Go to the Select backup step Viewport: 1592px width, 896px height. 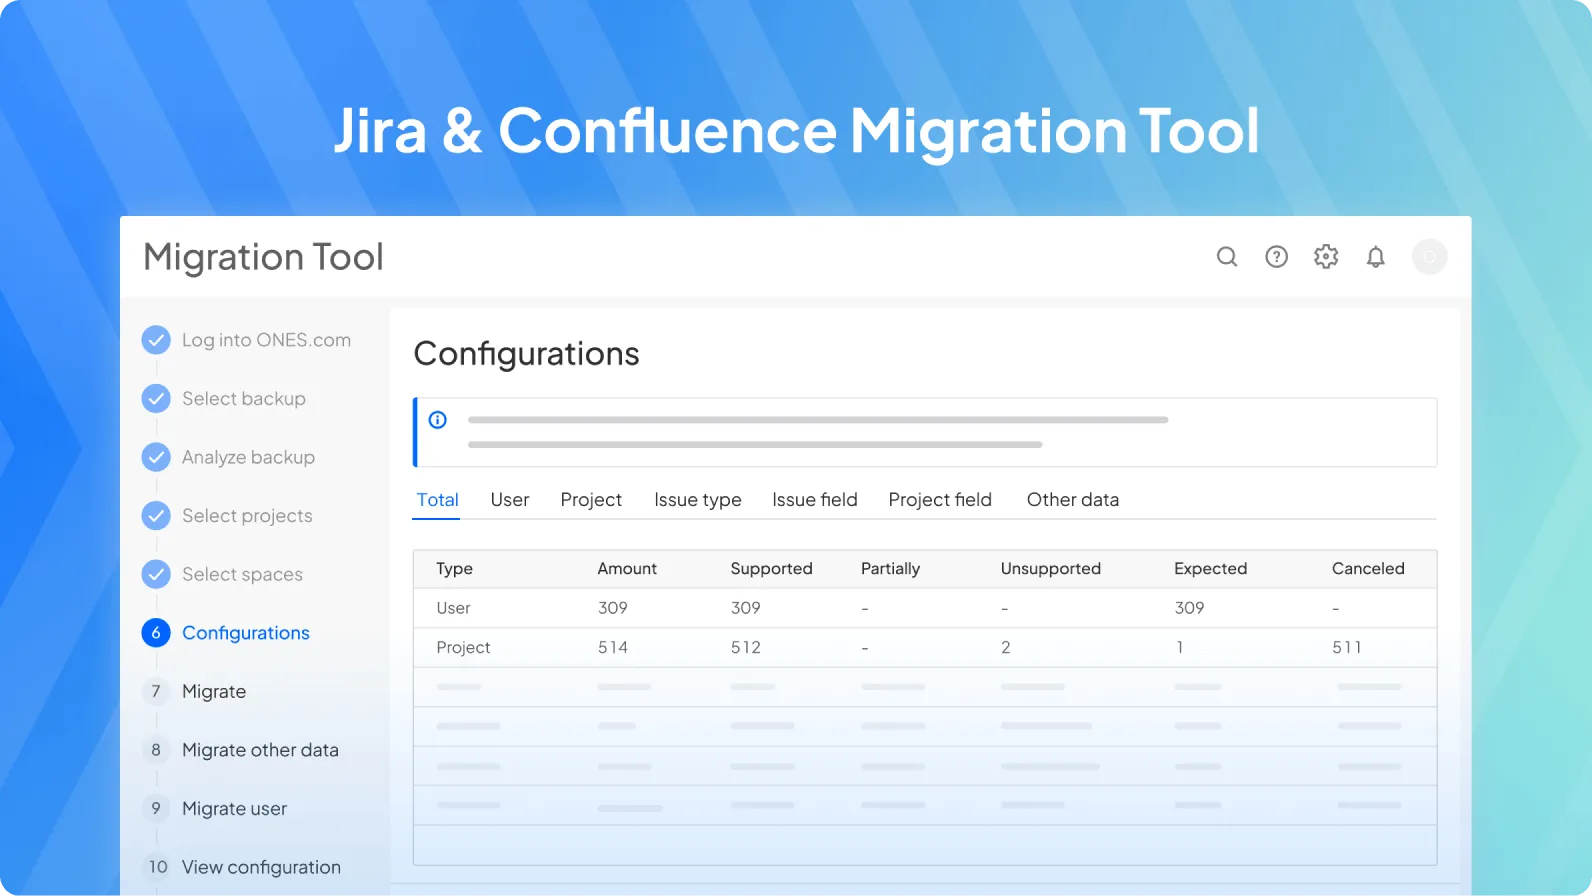(243, 399)
